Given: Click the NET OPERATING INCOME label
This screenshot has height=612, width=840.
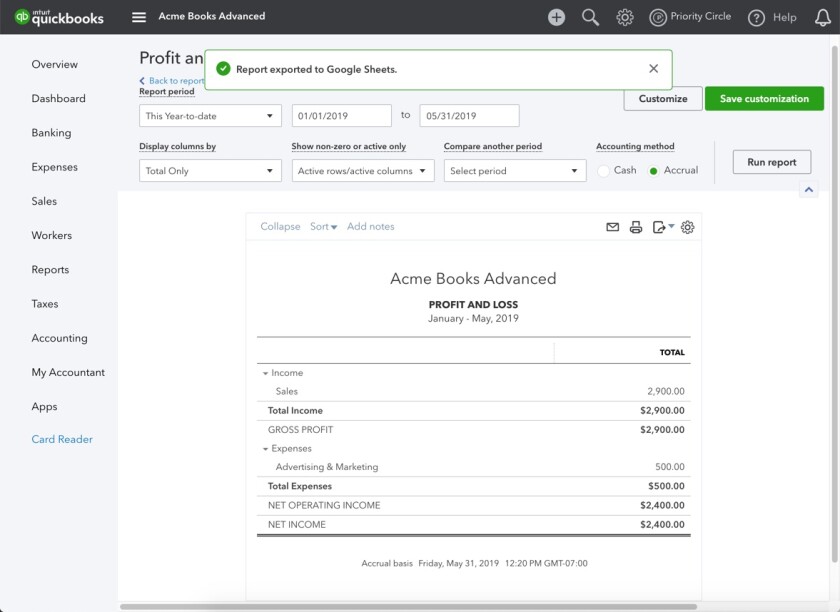Looking at the screenshot, I should [x=324, y=505].
